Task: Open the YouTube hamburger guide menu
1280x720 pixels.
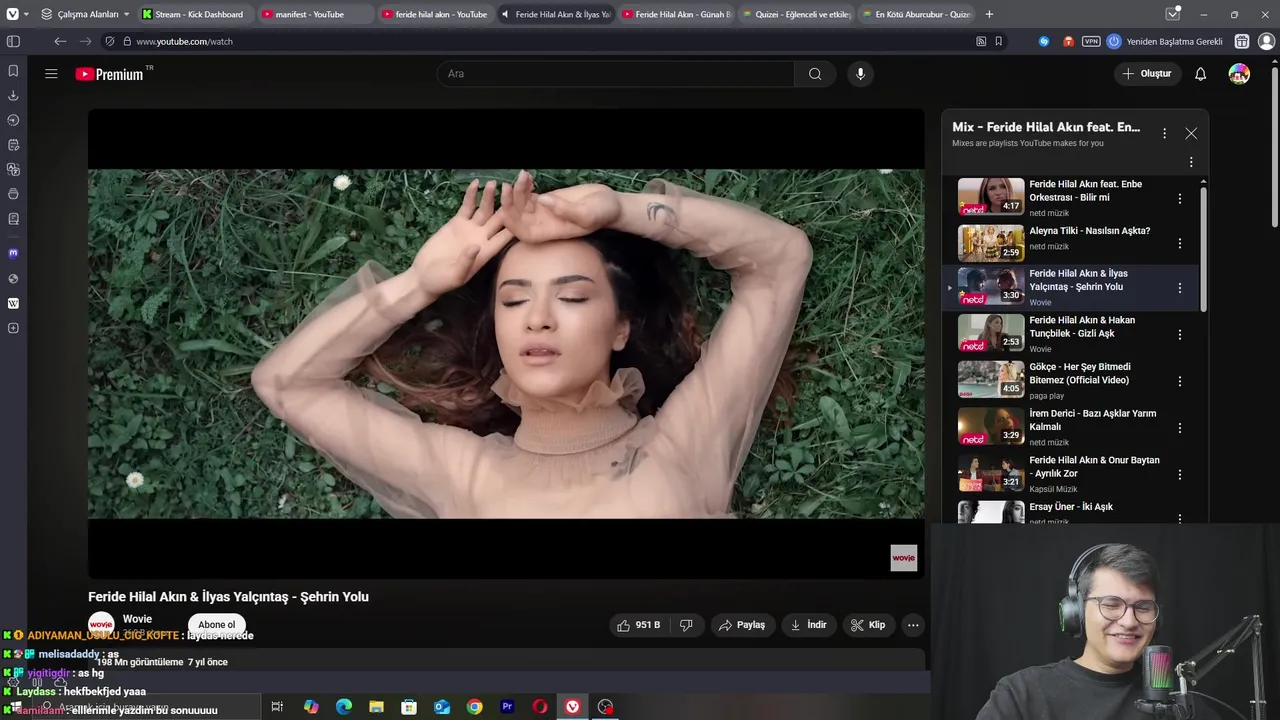Action: tap(51, 74)
